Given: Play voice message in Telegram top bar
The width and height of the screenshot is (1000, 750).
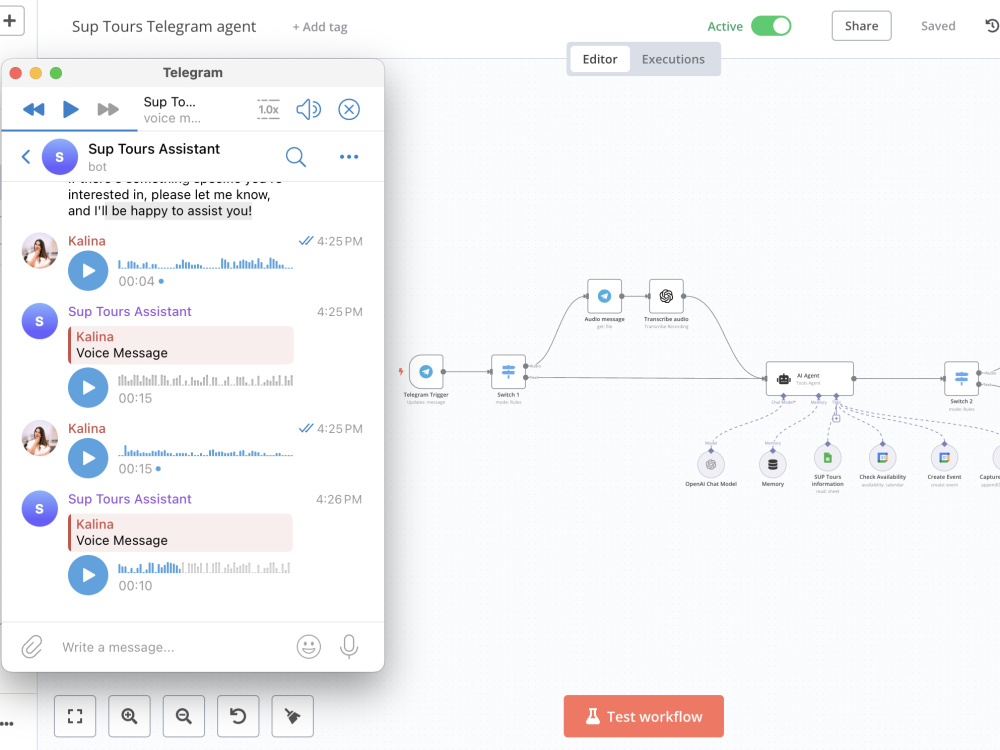Looking at the screenshot, I should point(71,110).
